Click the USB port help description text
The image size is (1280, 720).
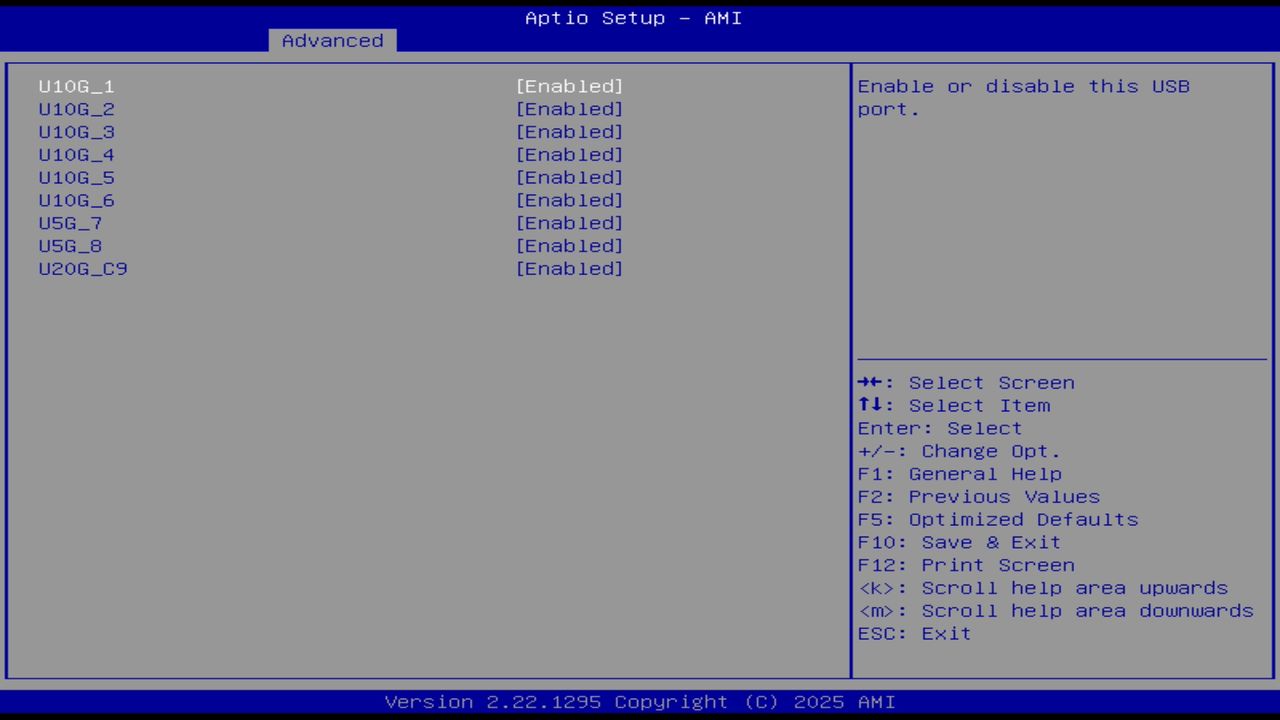tap(1023, 97)
